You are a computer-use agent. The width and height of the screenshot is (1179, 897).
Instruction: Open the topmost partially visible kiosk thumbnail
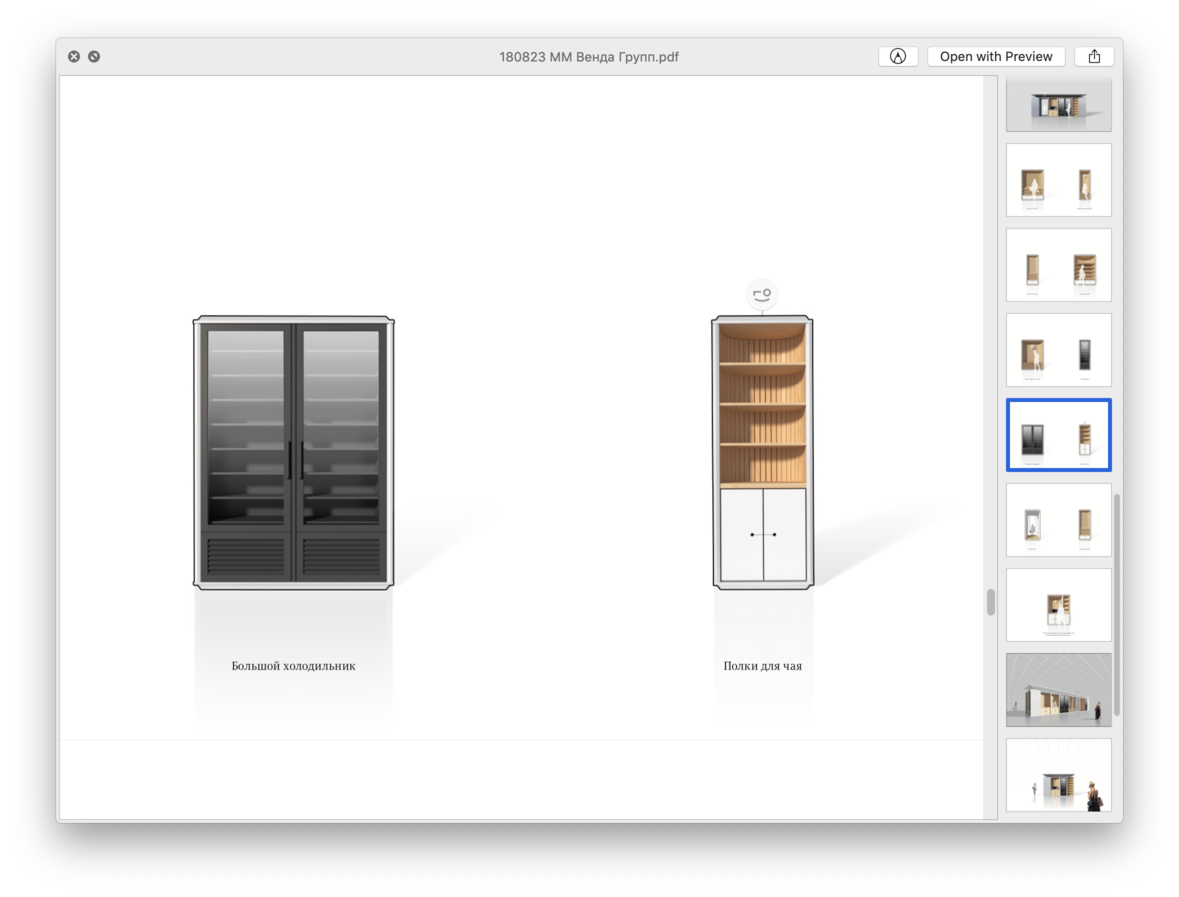(x=1058, y=105)
